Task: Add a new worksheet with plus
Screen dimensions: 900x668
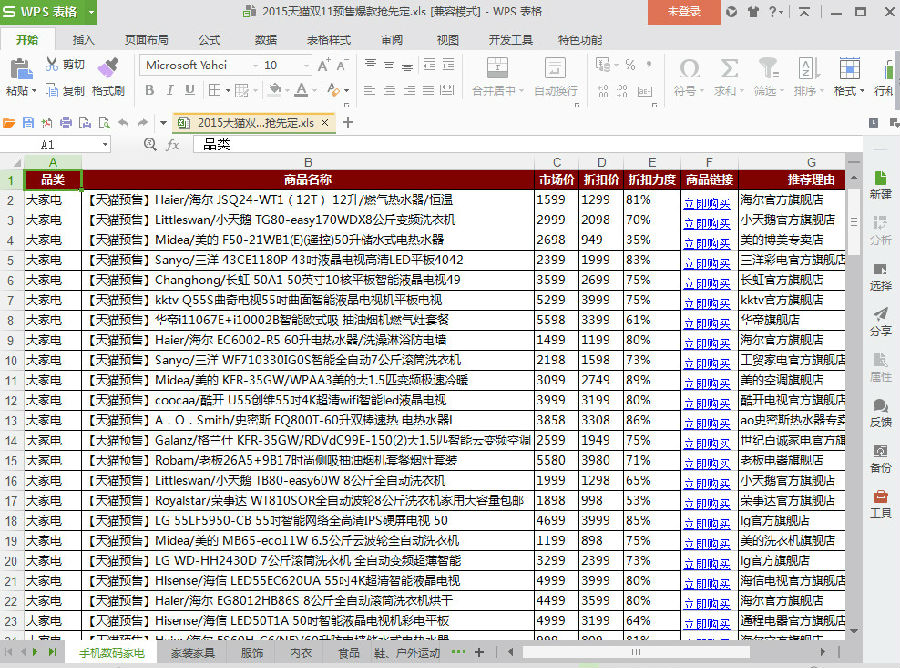Action: (x=479, y=653)
